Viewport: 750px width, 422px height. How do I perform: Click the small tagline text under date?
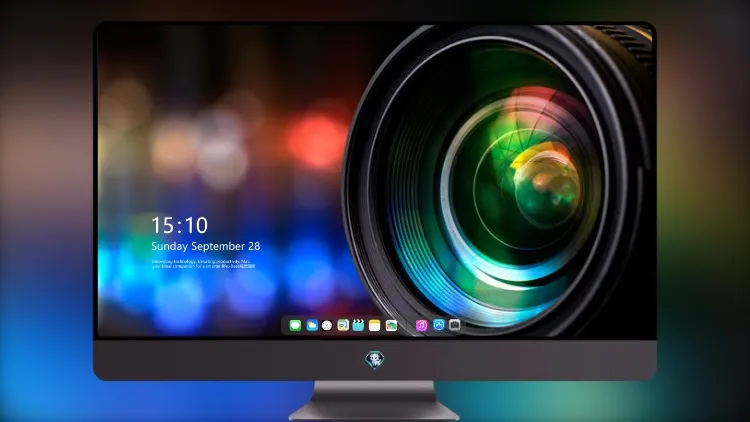click(203, 264)
